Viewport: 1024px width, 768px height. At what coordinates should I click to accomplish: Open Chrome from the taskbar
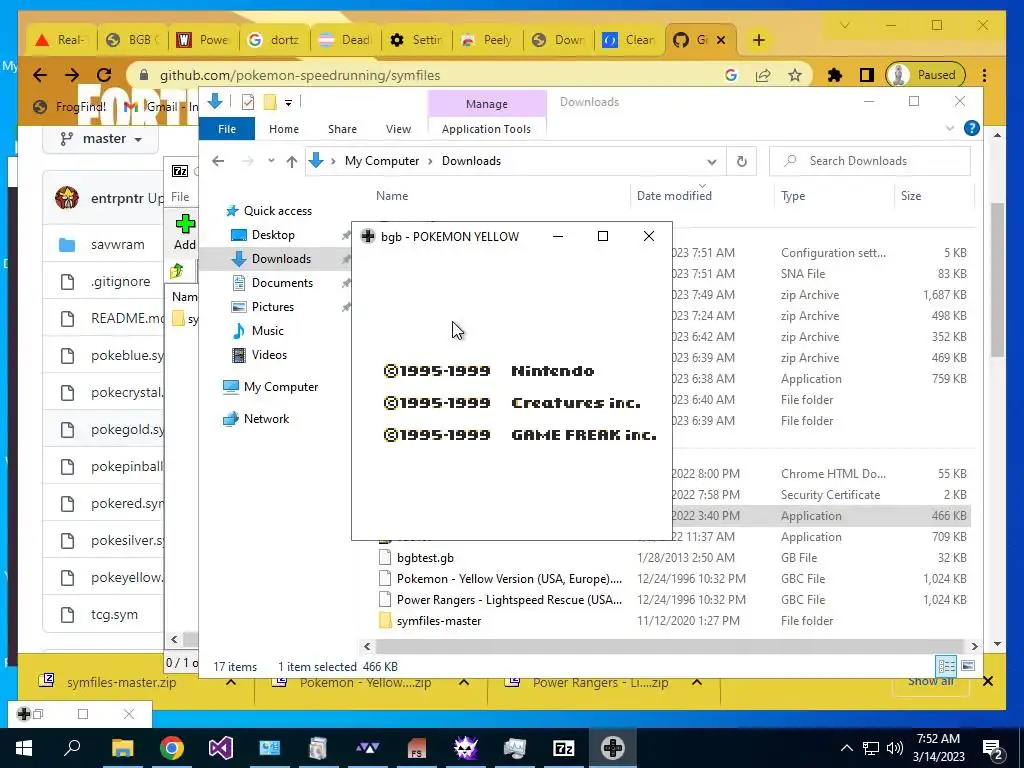[171, 748]
